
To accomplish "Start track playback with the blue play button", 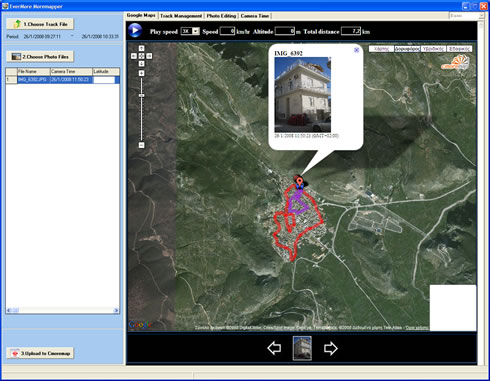I will click(135, 31).
